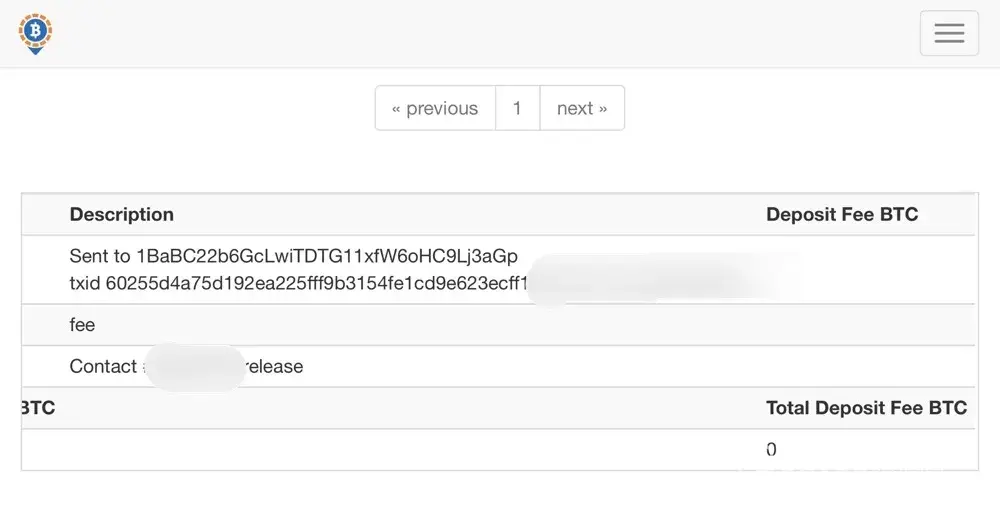Click the Sent to label text
Image resolution: width=1000 pixels, height=508 pixels.
(x=100, y=257)
